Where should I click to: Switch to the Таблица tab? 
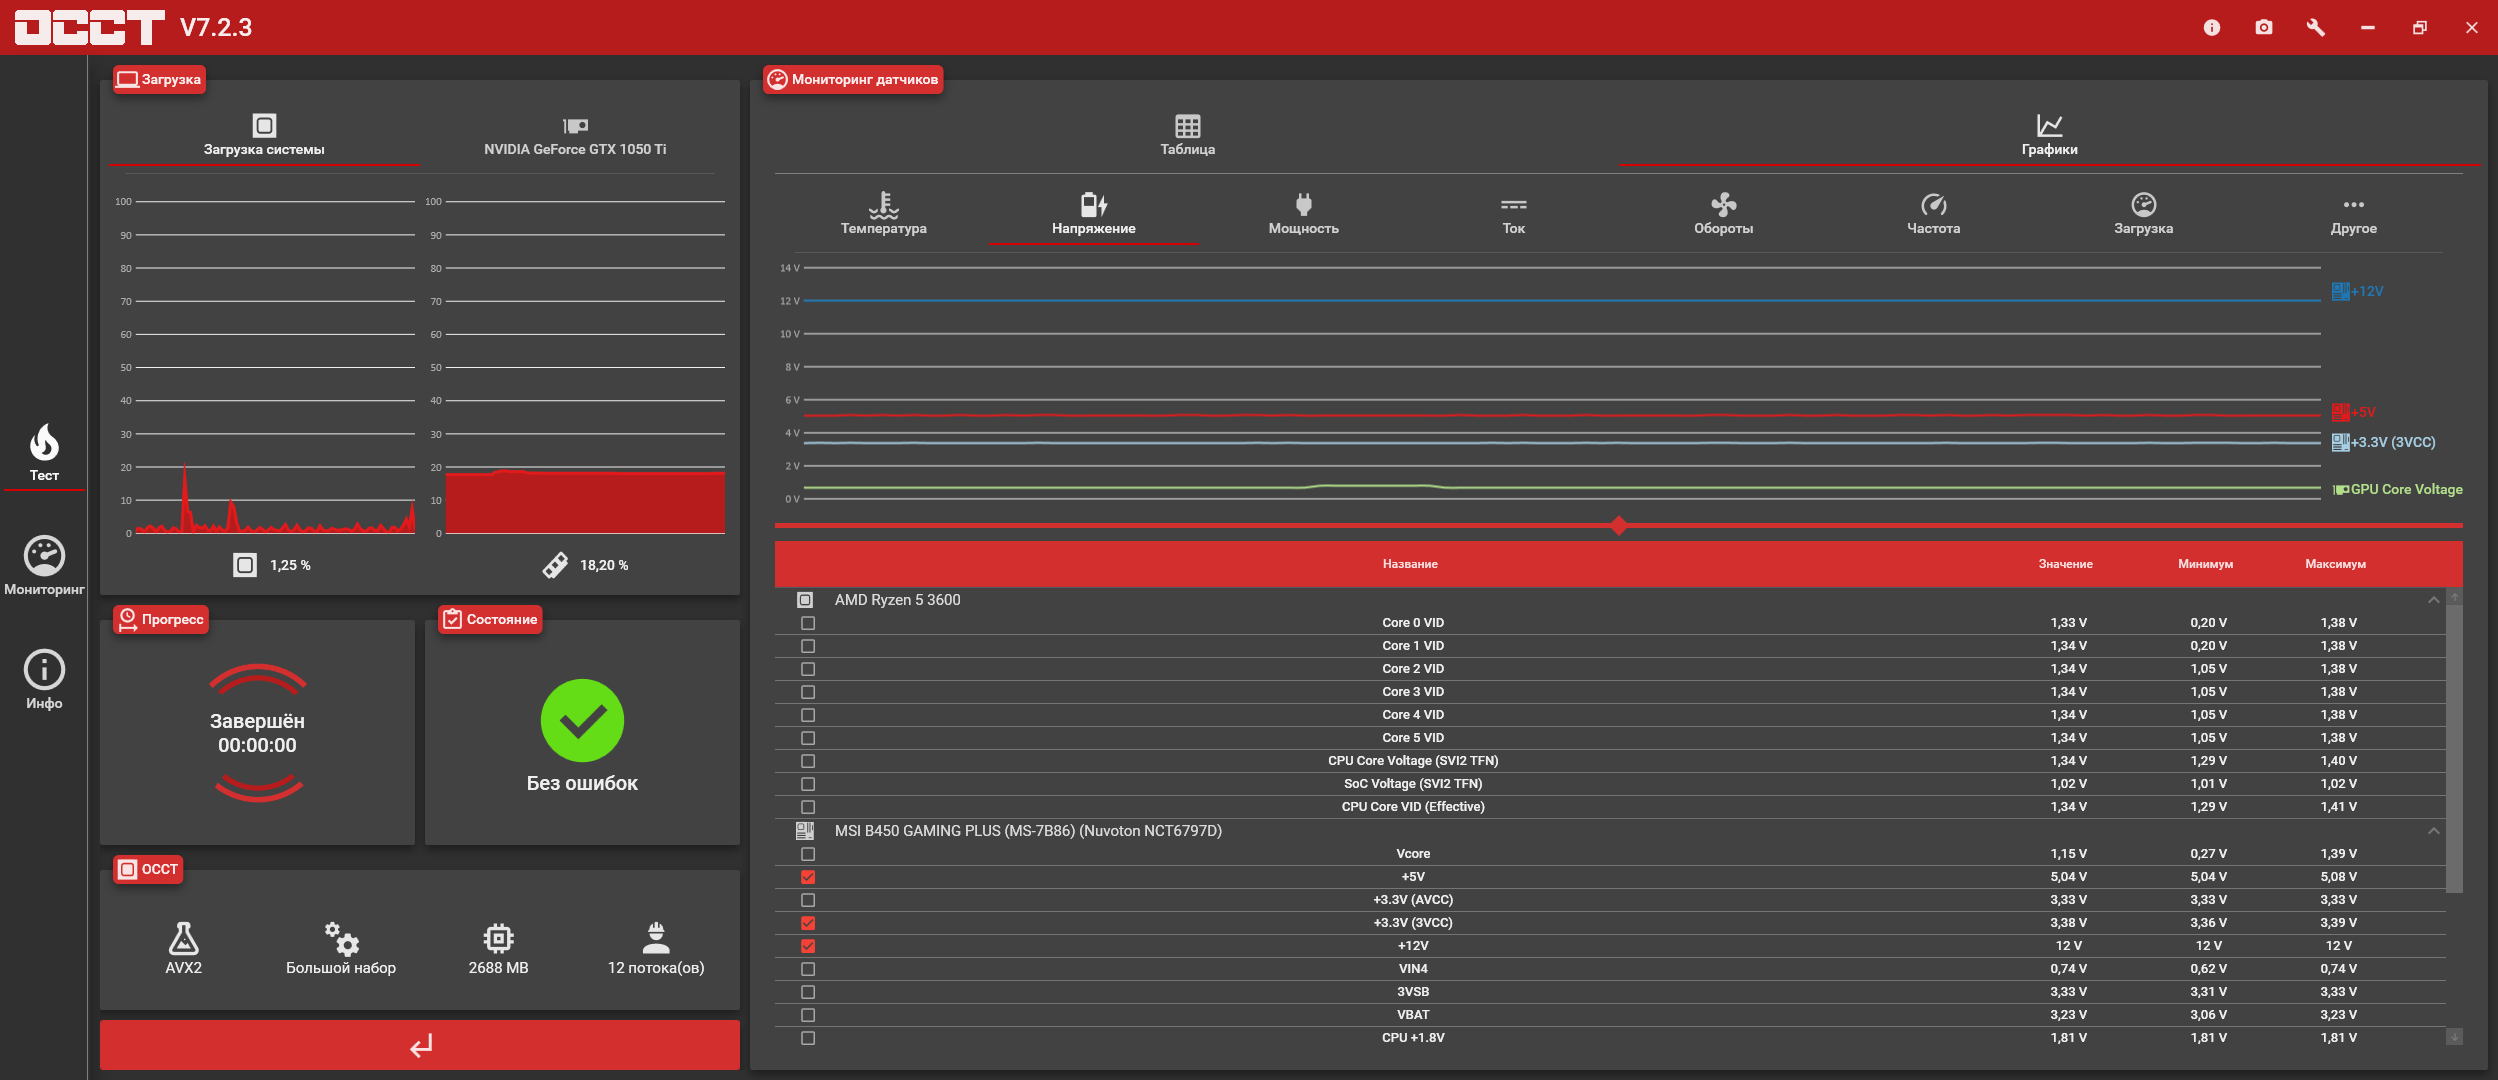(1187, 135)
